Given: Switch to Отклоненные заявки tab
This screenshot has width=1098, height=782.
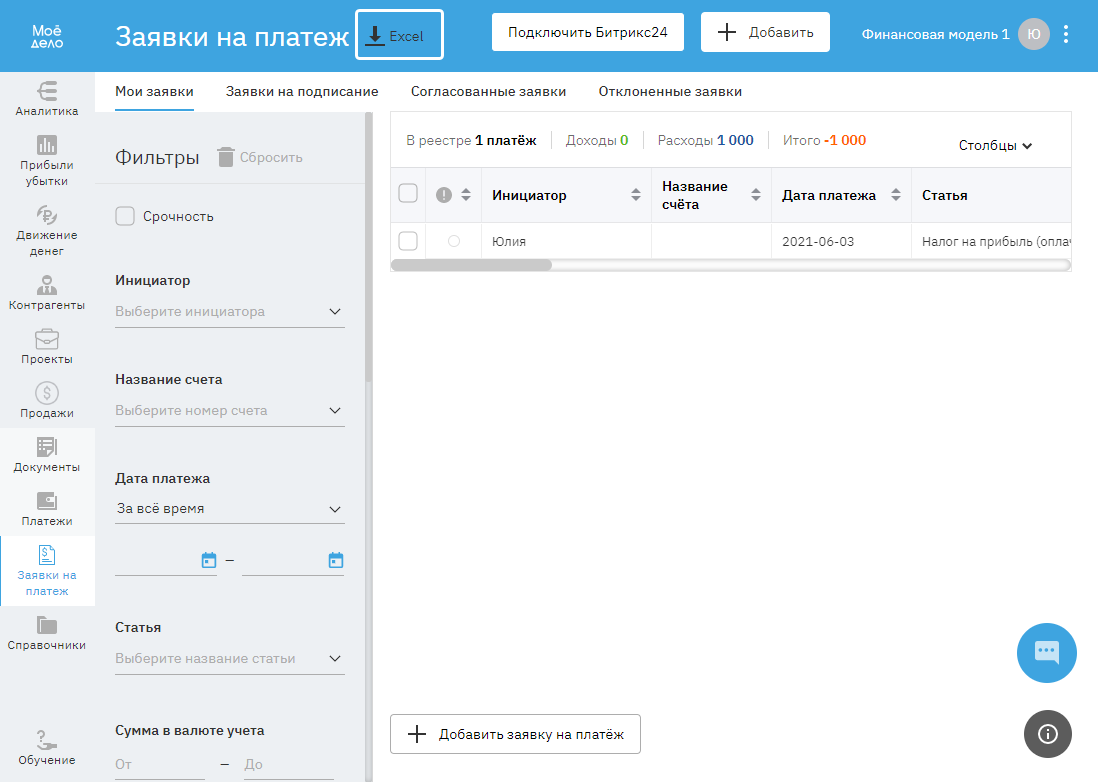Looking at the screenshot, I should click(x=670, y=91).
